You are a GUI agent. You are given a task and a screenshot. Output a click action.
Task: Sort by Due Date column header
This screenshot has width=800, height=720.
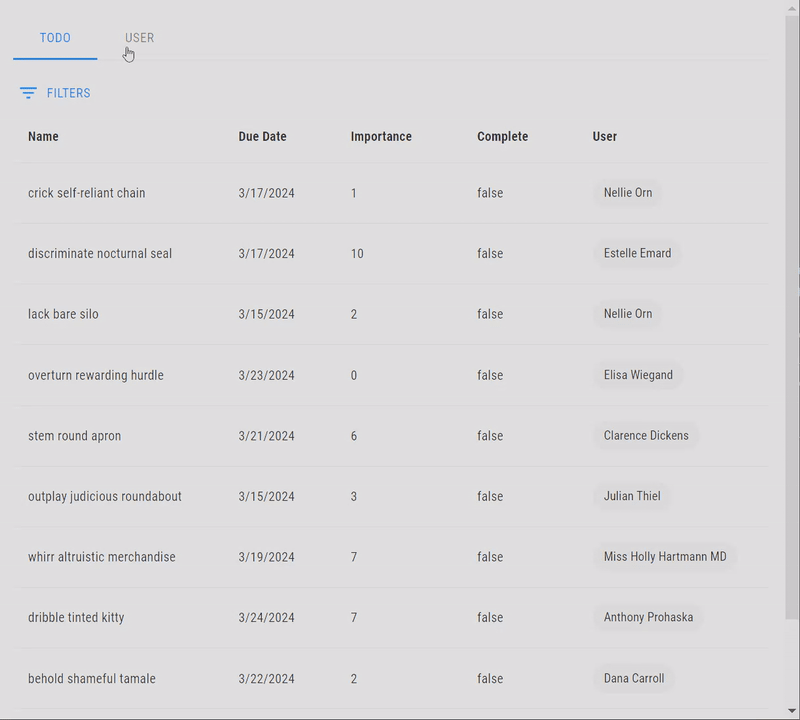[x=262, y=136]
